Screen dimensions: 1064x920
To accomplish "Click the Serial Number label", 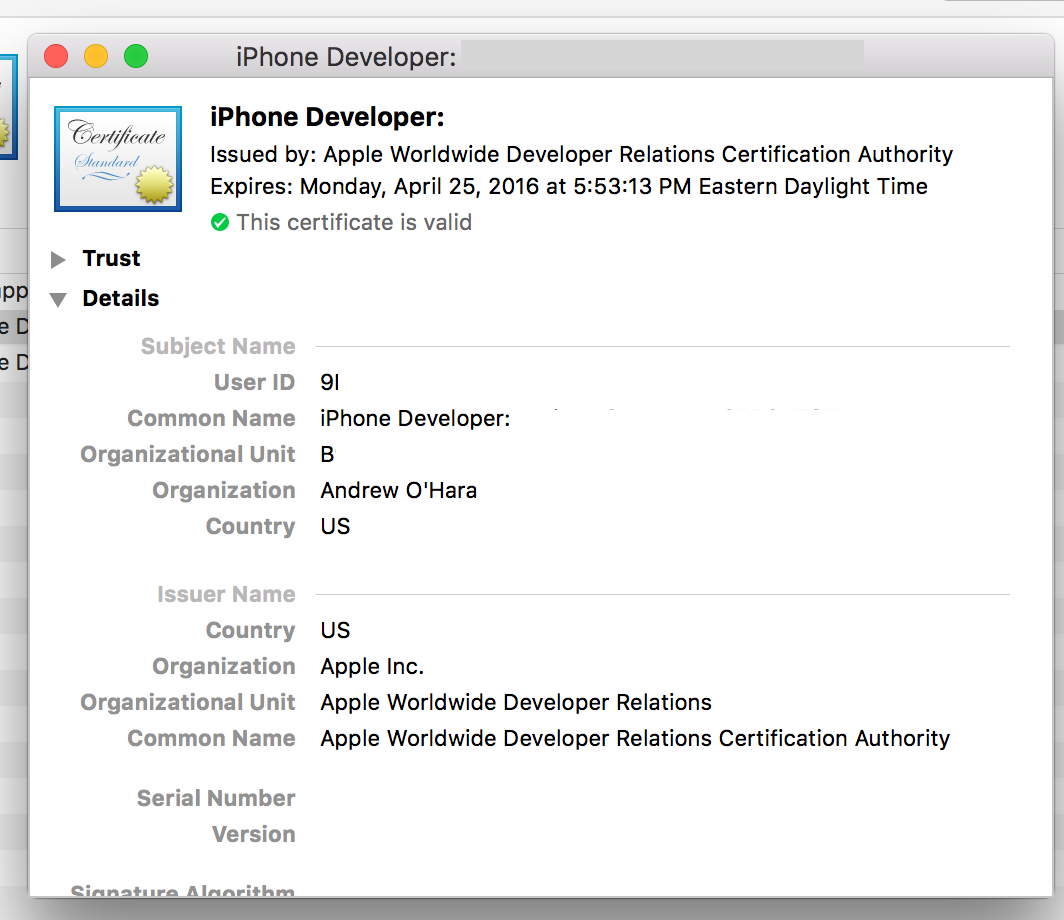I will pyautogui.click(x=216, y=798).
